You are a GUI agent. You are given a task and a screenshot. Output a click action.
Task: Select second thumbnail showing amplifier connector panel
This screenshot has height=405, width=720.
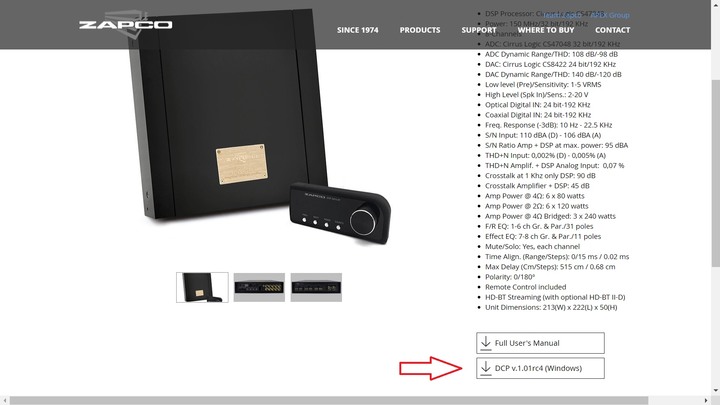(x=259, y=287)
